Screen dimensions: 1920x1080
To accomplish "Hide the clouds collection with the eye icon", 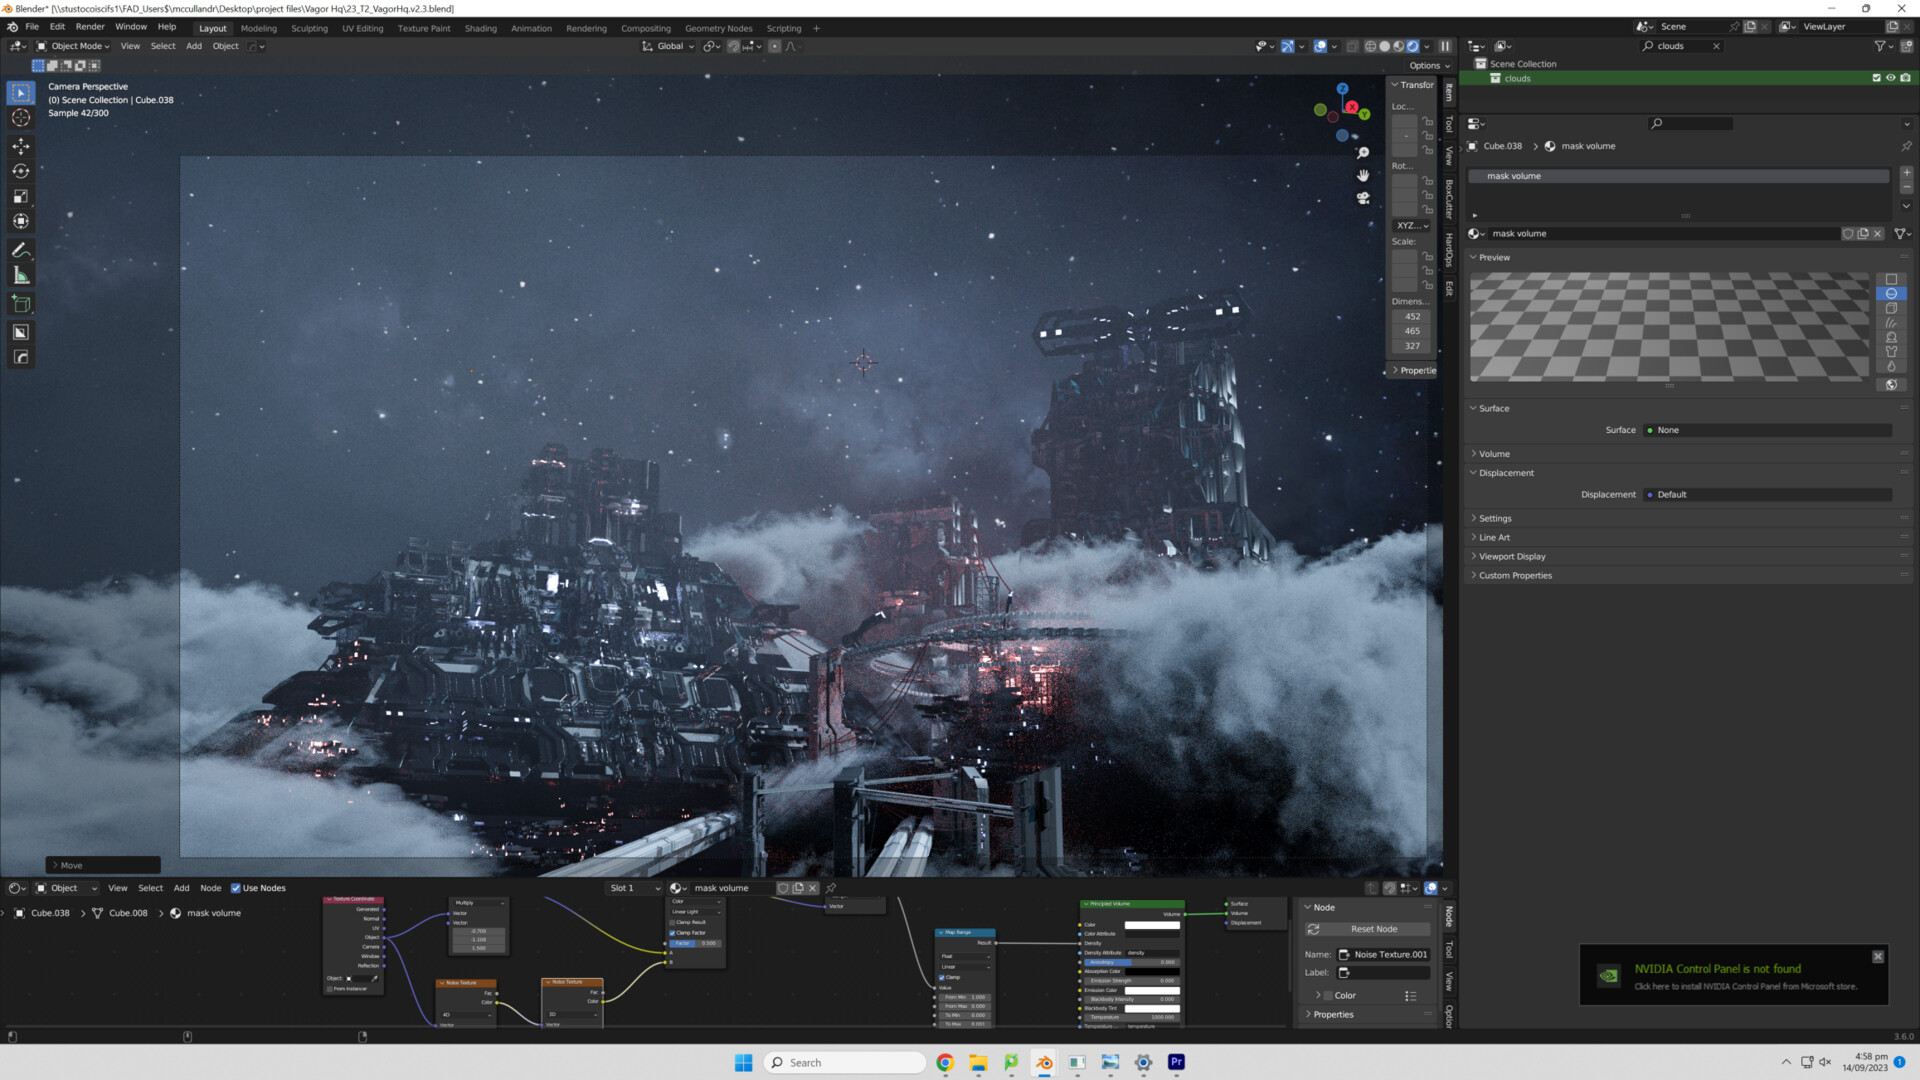I will click(x=1890, y=78).
